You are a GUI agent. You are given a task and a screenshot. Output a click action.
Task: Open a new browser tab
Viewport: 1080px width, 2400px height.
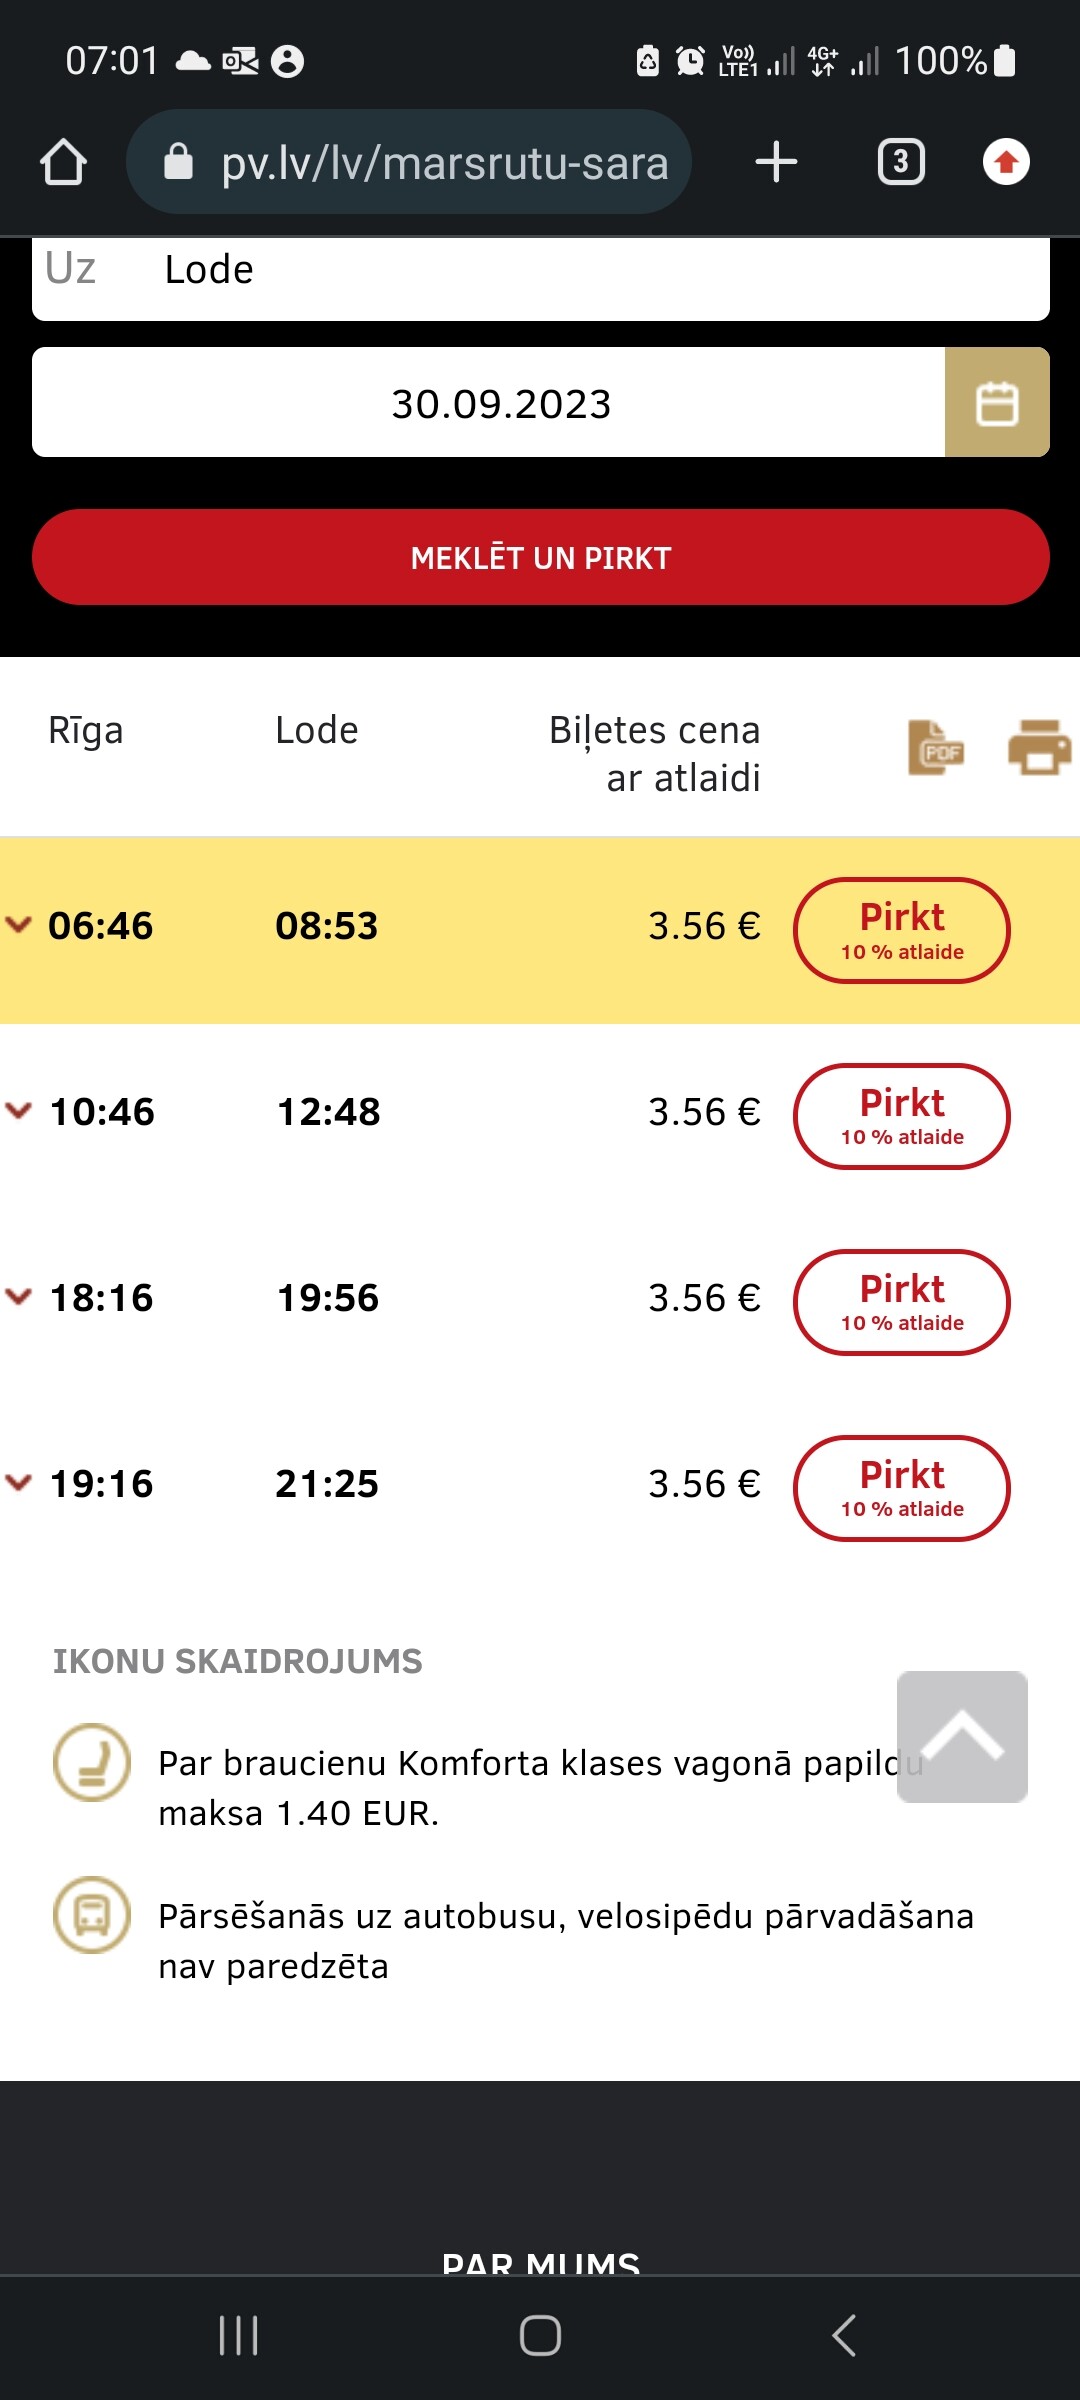(776, 162)
